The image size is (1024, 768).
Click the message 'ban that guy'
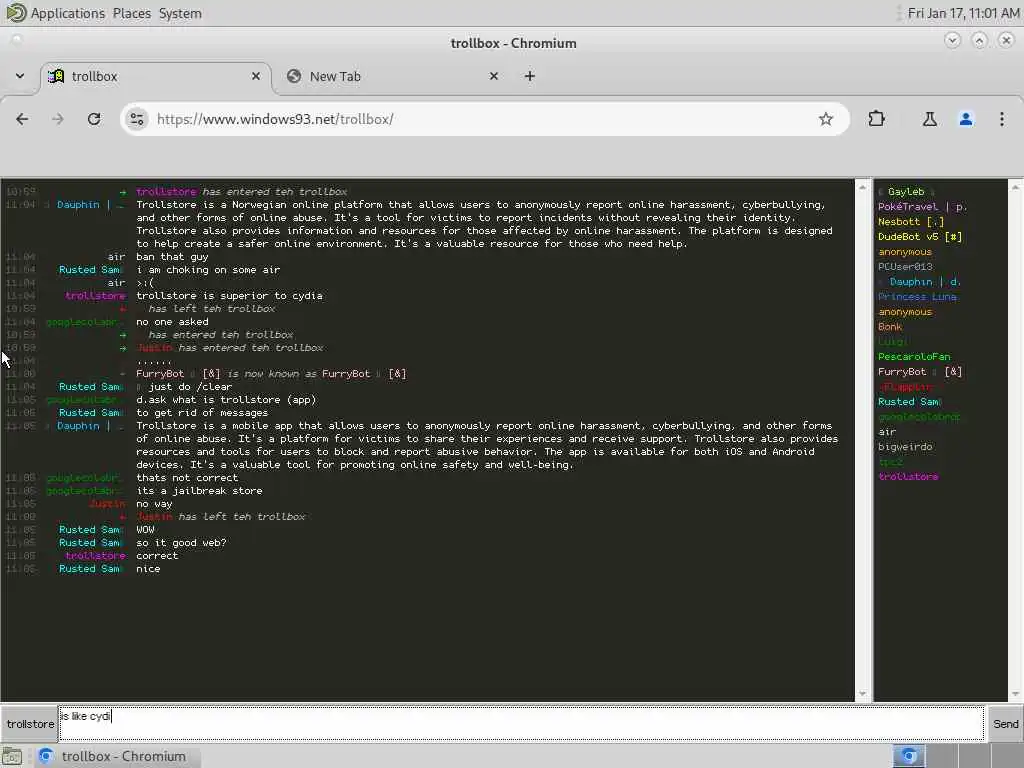pyautogui.click(x=172, y=257)
